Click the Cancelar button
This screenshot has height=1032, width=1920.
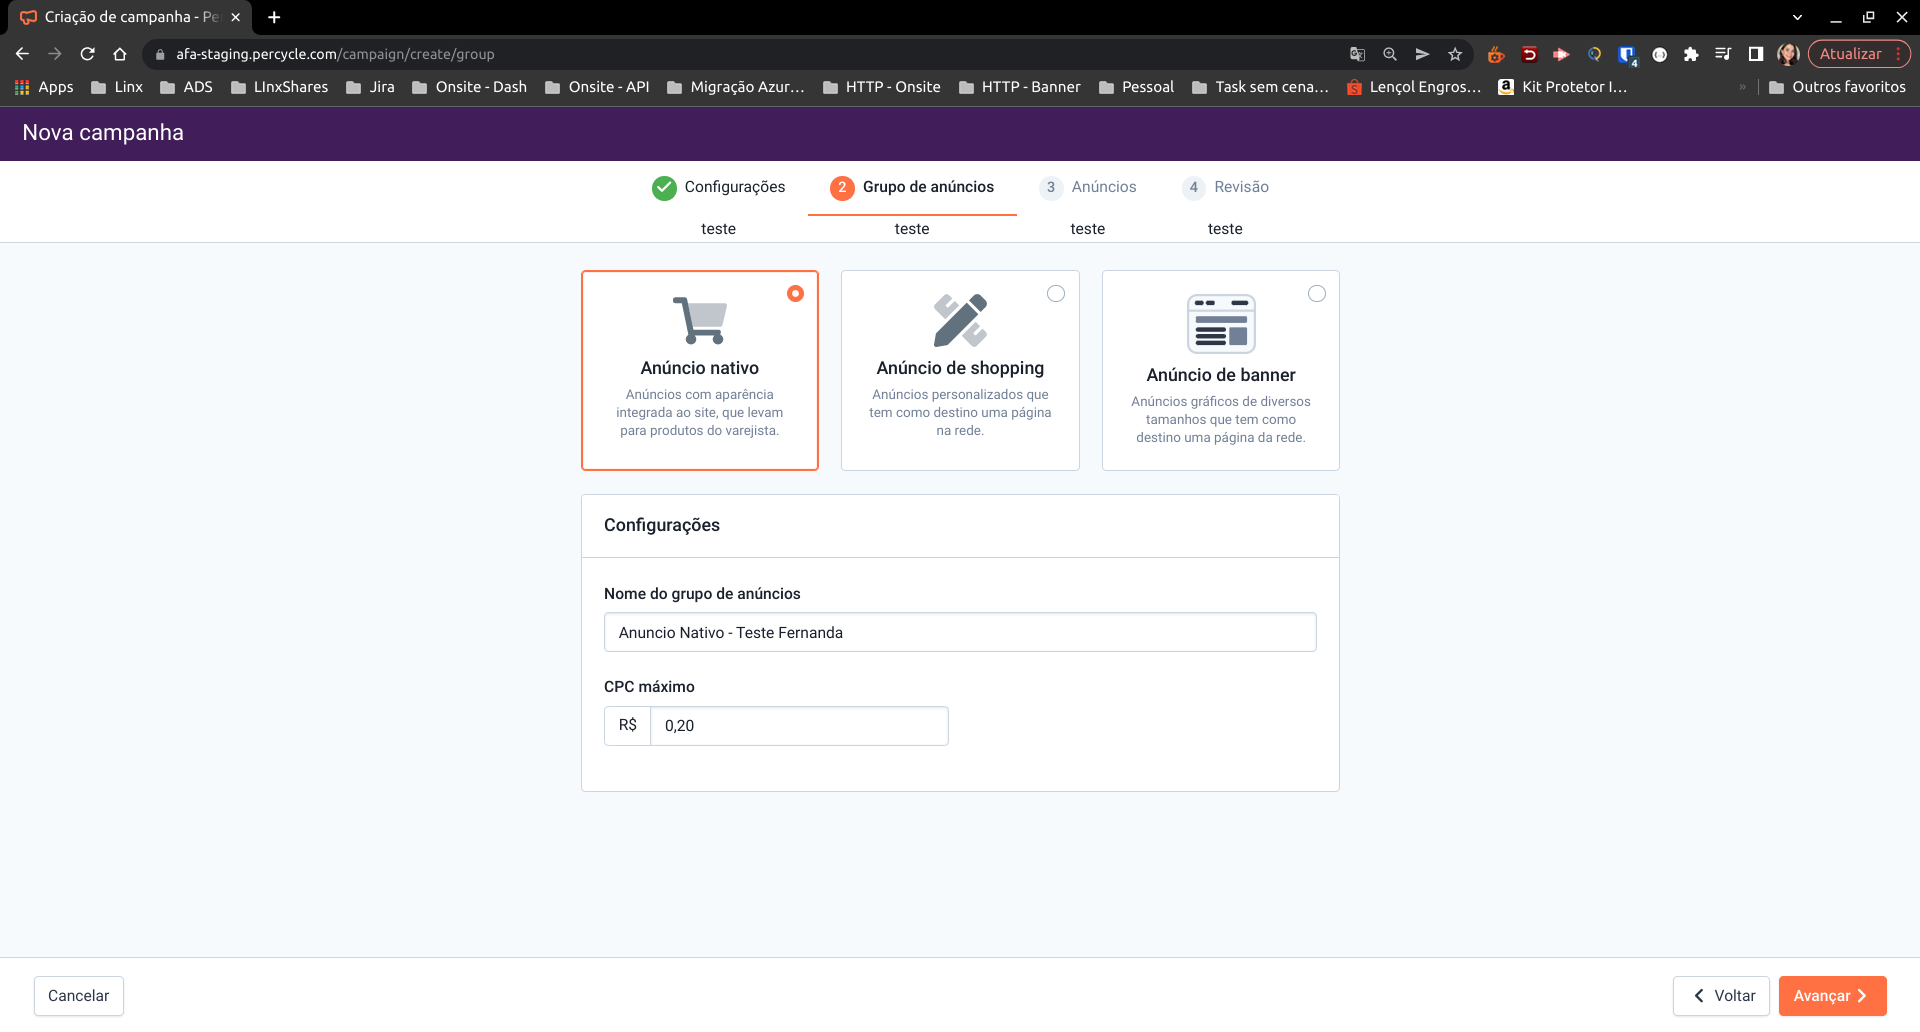(x=79, y=996)
